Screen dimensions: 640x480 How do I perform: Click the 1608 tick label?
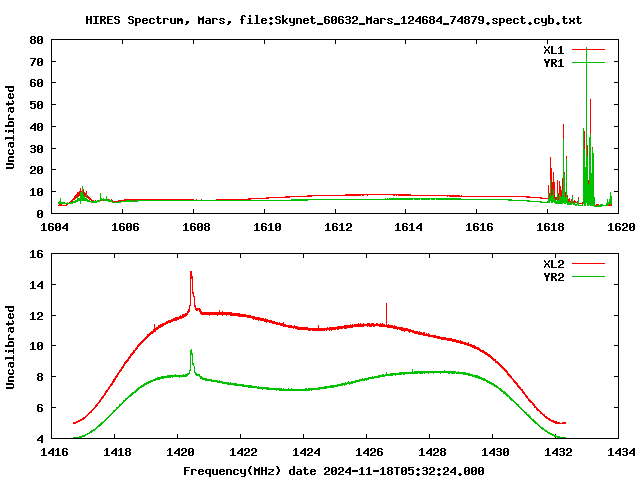click(196, 227)
